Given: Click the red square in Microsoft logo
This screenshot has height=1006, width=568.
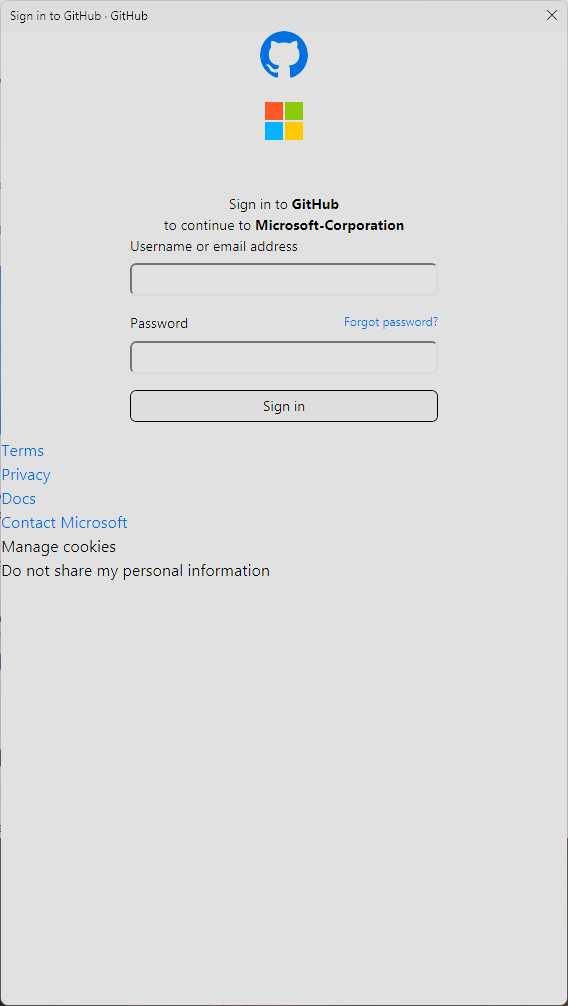Looking at the screenshot, I should click(274, 111).
